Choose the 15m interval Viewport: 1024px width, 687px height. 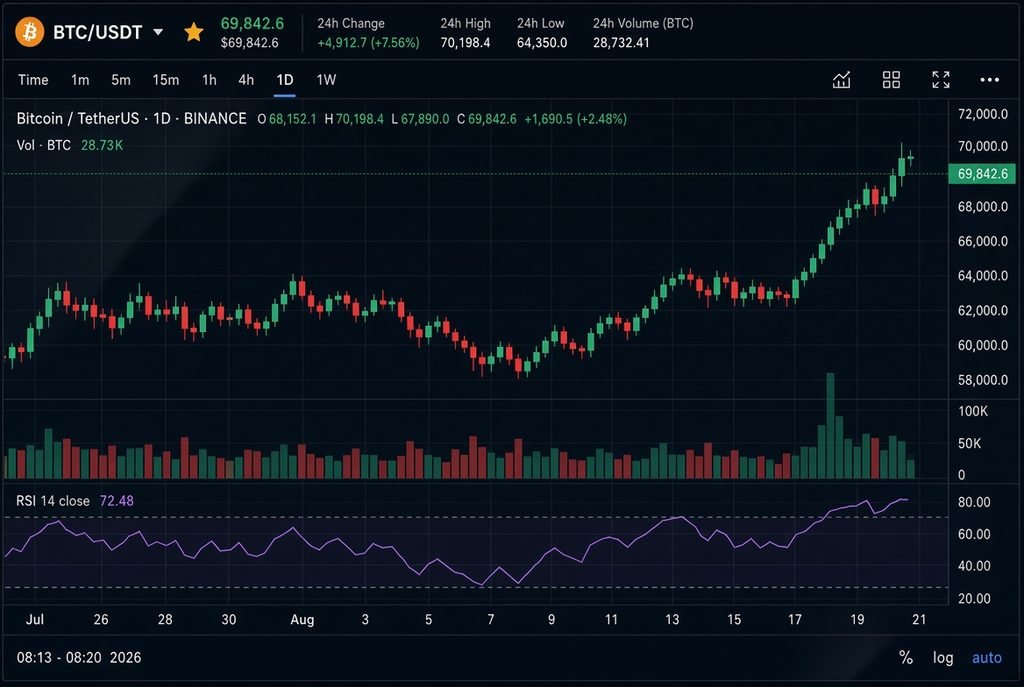(165, 80)
